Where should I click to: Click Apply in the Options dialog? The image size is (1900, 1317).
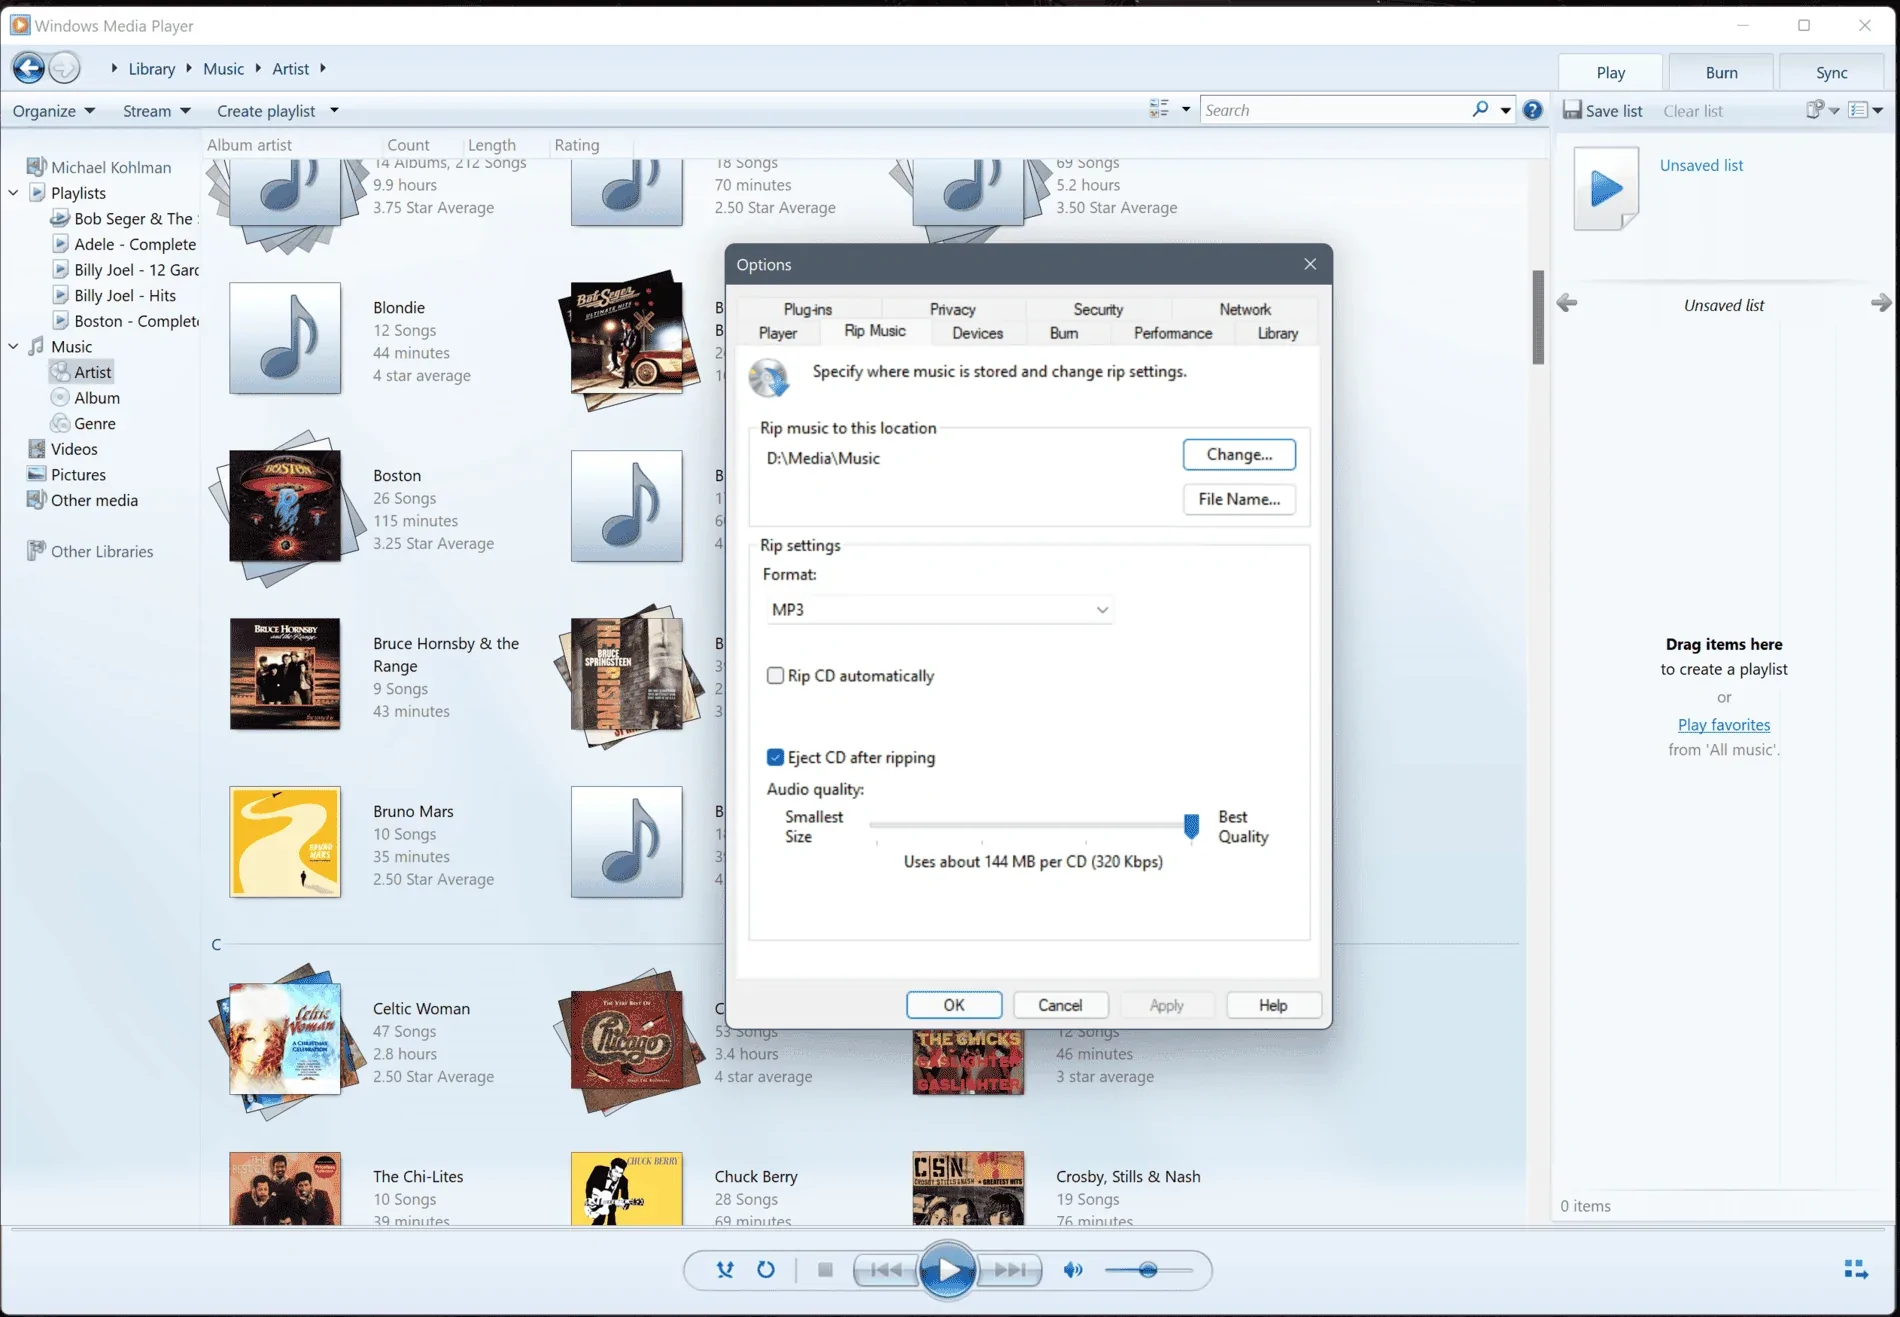click(x=1167, y=1004)
